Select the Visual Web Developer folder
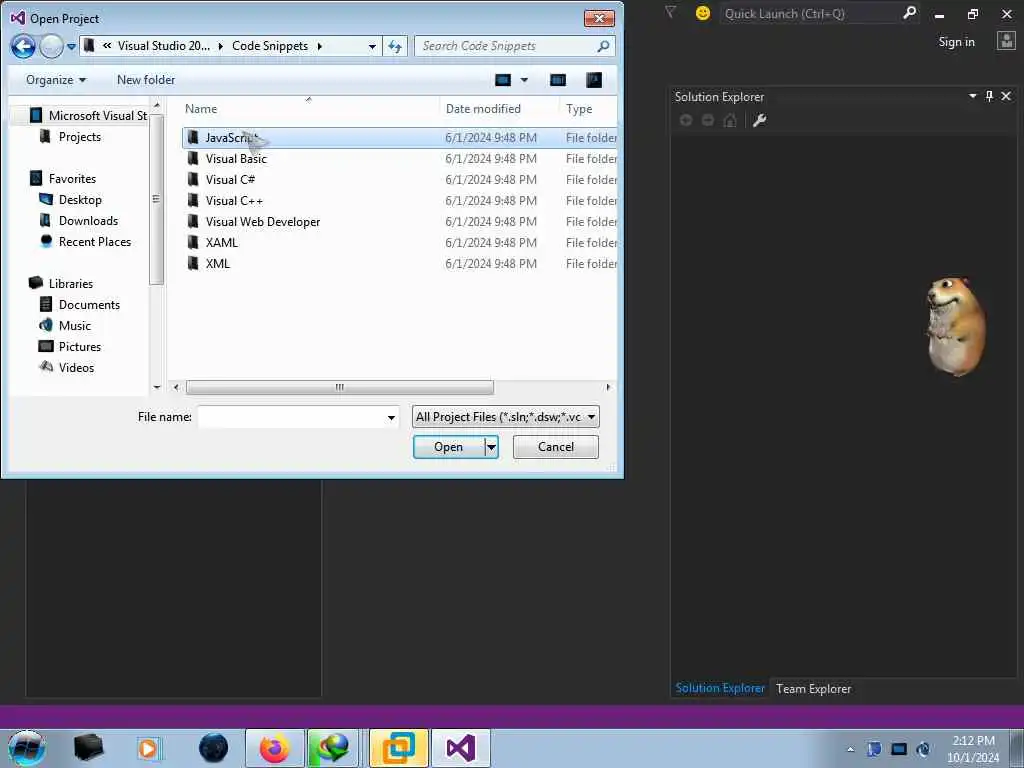1024x768 pixels. click(x=399, y=221)
